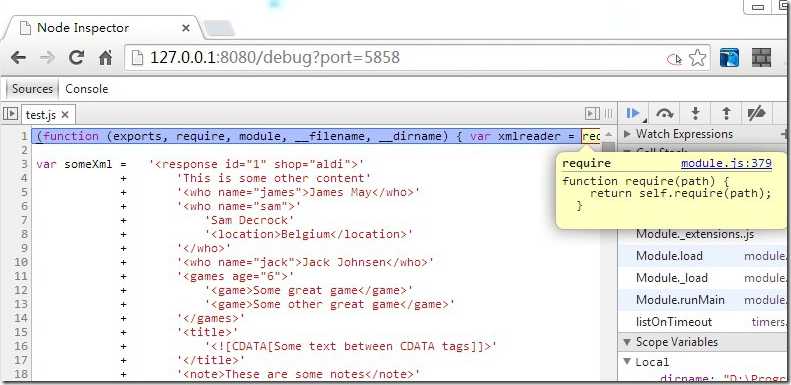The height and width of the screenshot is (385, 791).
Task: Click 'These are some notes' code line
Action: [298, 374]
